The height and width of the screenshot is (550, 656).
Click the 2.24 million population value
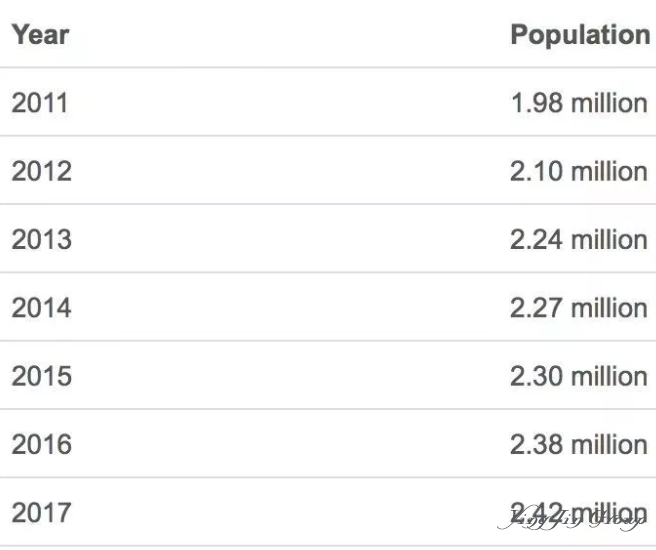579,240
